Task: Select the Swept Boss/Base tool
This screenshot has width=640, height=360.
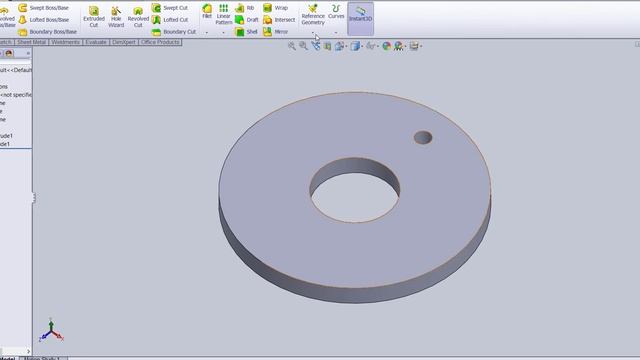Action: click(44, 8)
